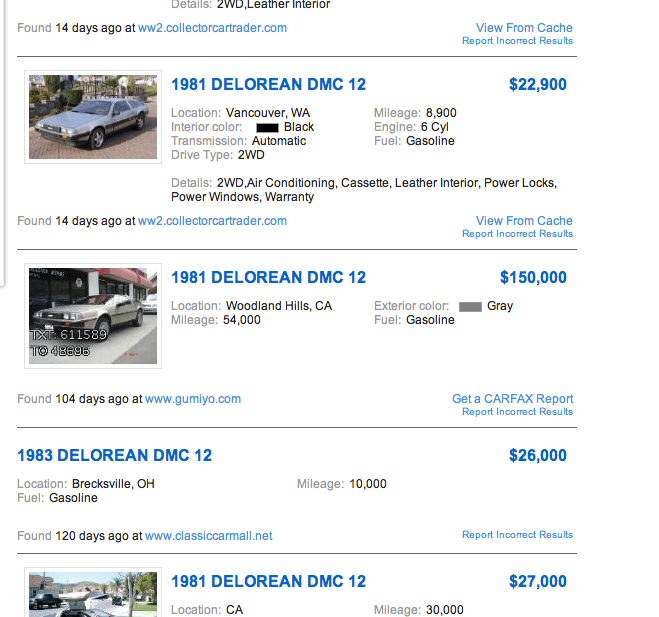Select the mileage value '54,000'

(x=242, y=320)
